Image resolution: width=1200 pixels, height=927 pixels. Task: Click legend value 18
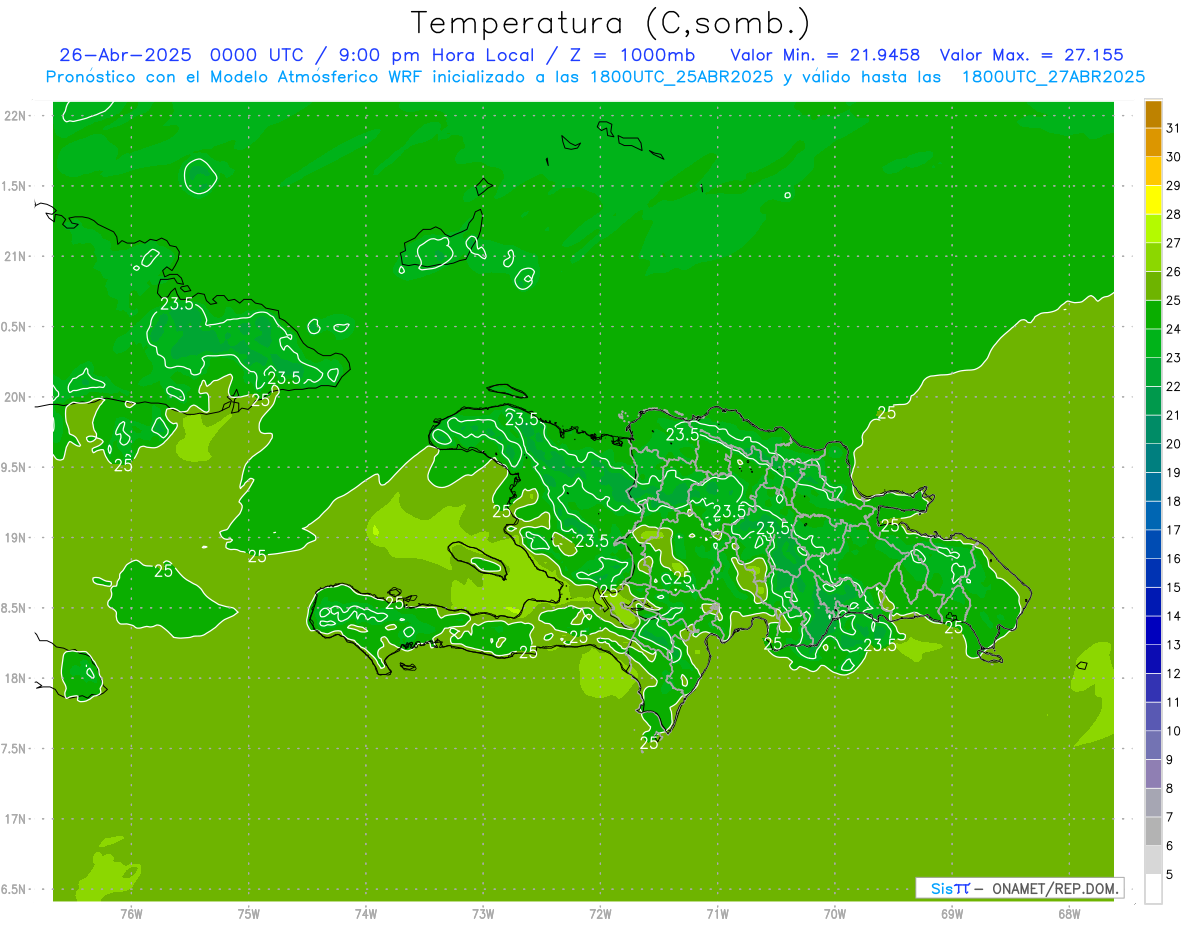click(x=1174, y=501)
